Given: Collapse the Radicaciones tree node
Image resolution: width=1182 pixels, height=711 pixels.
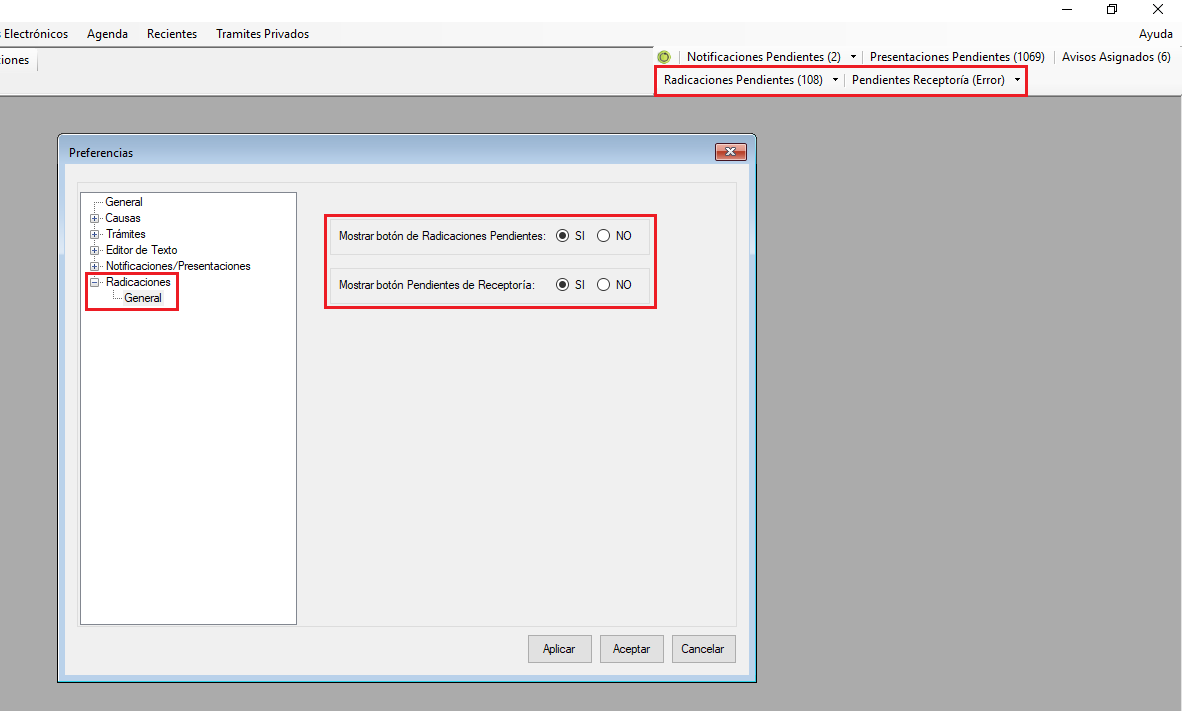Looking at the screenshot, I should coord(95,282).
